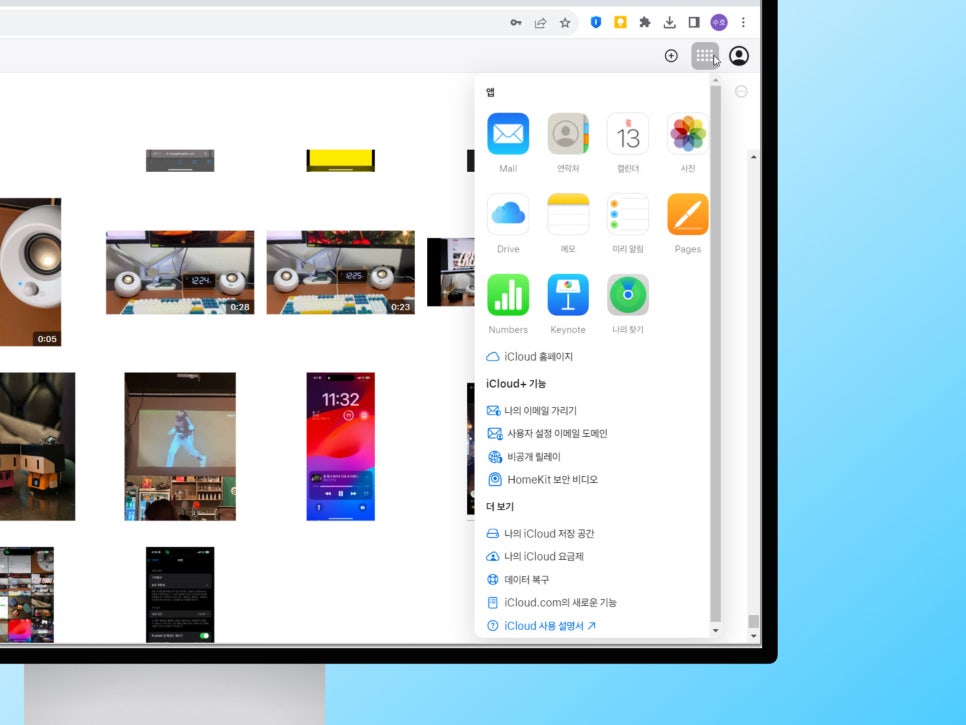Open the account profile icon
Image resolution: width=966 pixels, height=725 pixels.
(x=739, y=56)
